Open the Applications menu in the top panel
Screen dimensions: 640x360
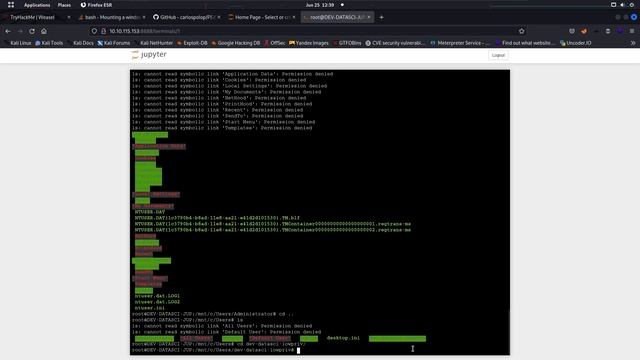click(37, 5)
